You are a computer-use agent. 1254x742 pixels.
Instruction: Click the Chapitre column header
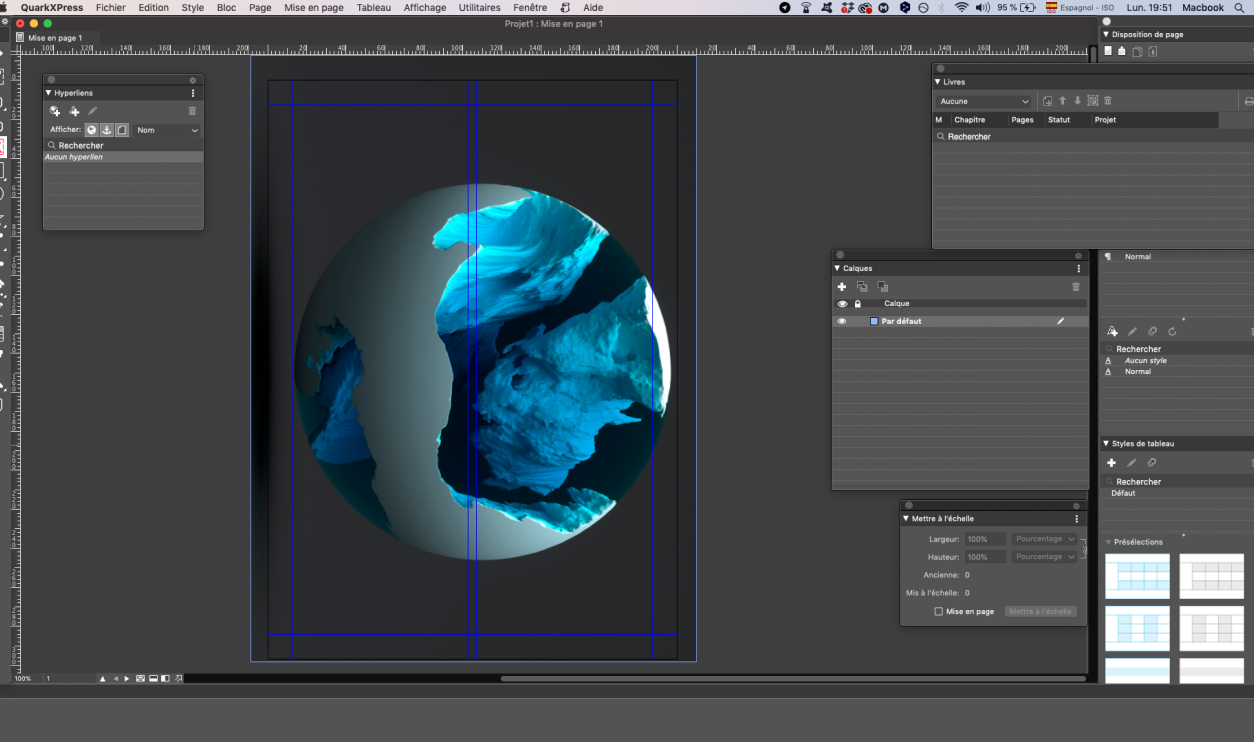969,120
